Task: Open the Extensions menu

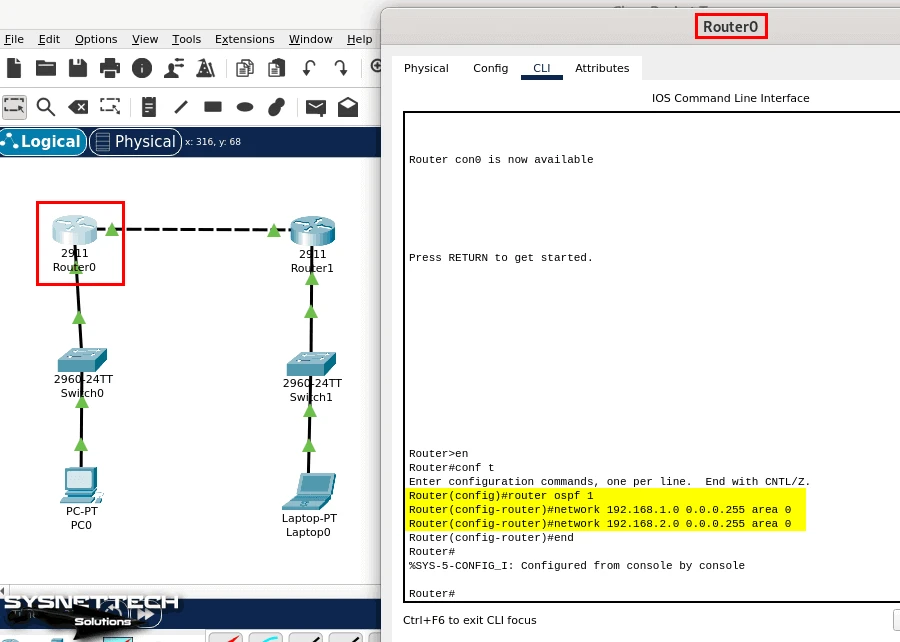Action: point(244,39)
